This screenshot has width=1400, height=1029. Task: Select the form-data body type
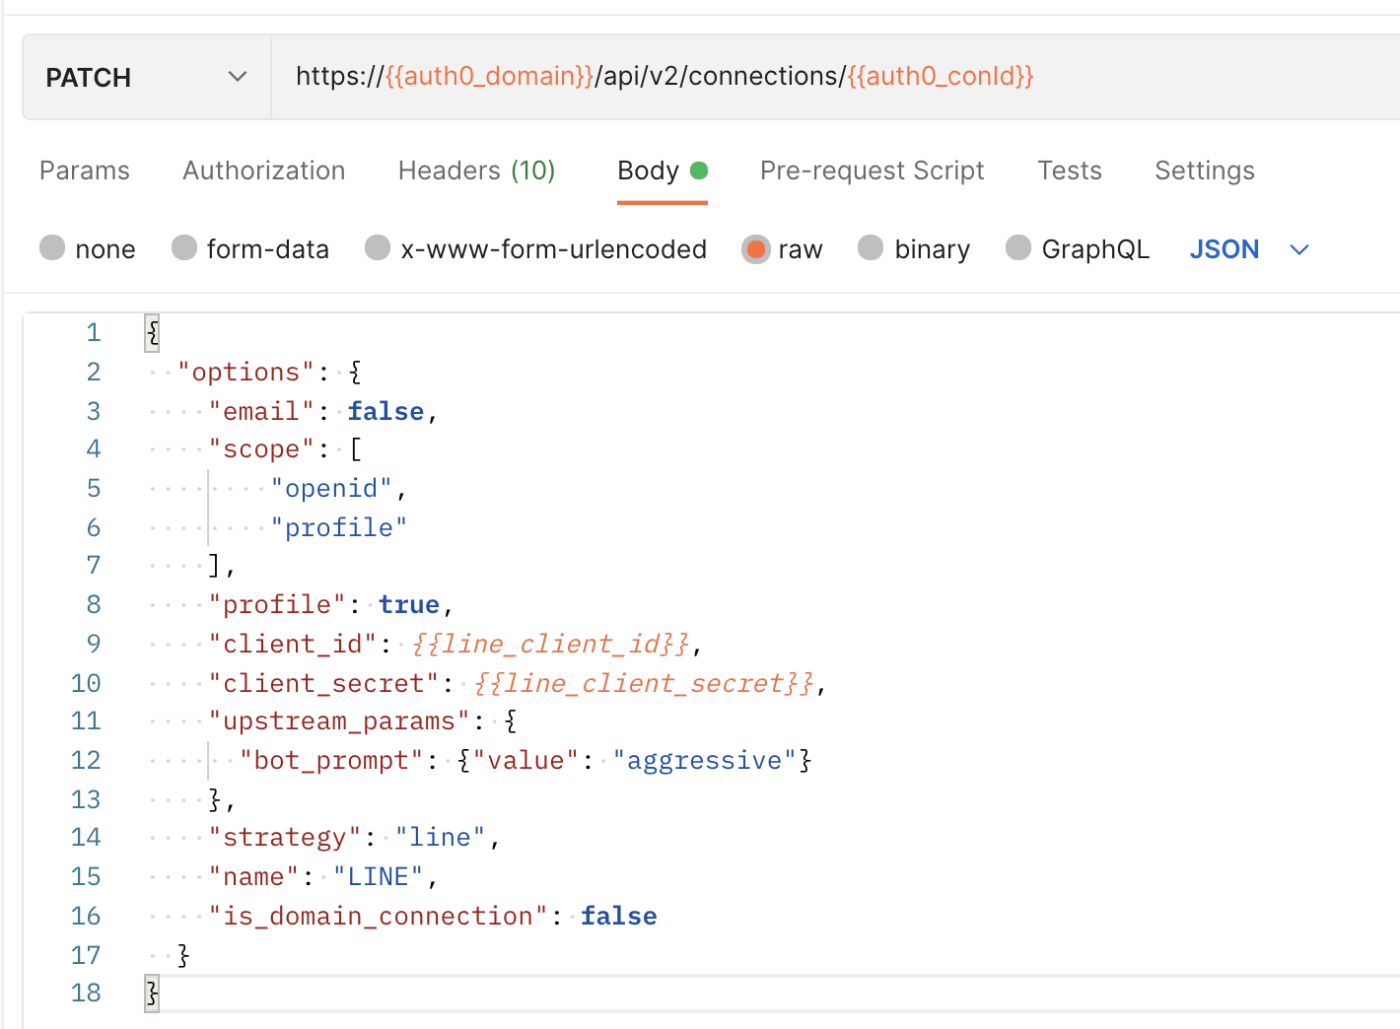click(x=250, y=249)
